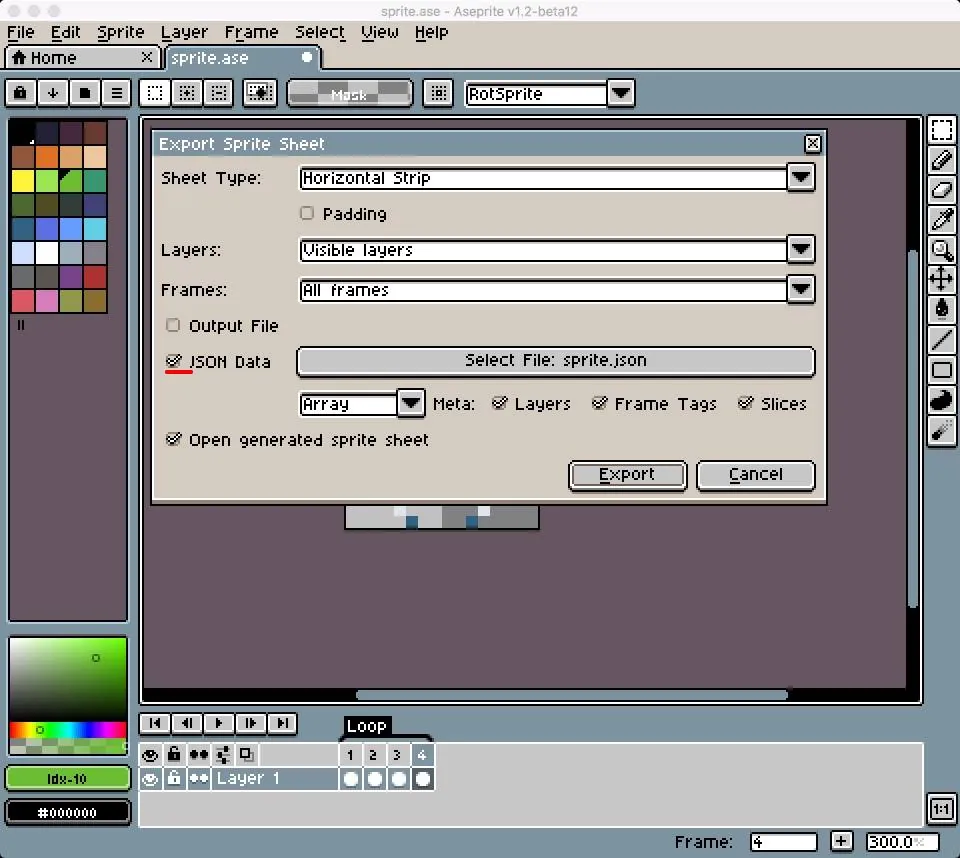960x858 pixels.
Task: Select the Contour tool
Action: 942,399
